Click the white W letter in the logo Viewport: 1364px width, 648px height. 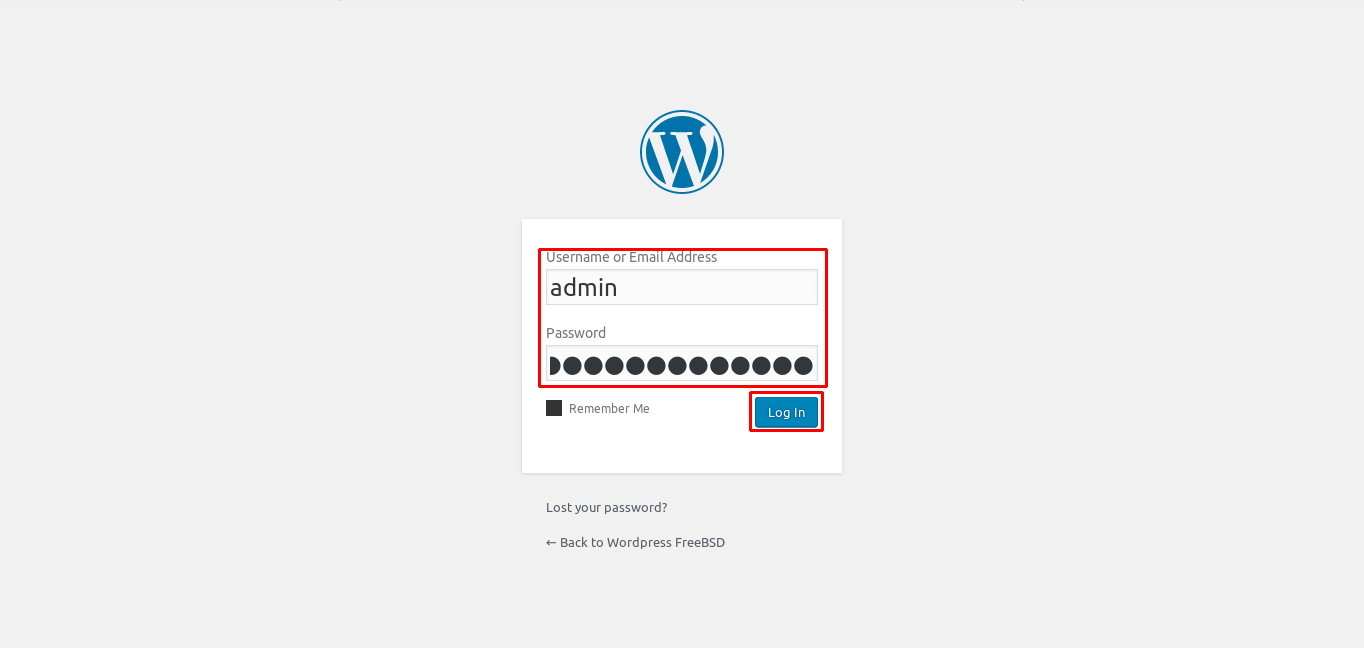tap(682, 153)
